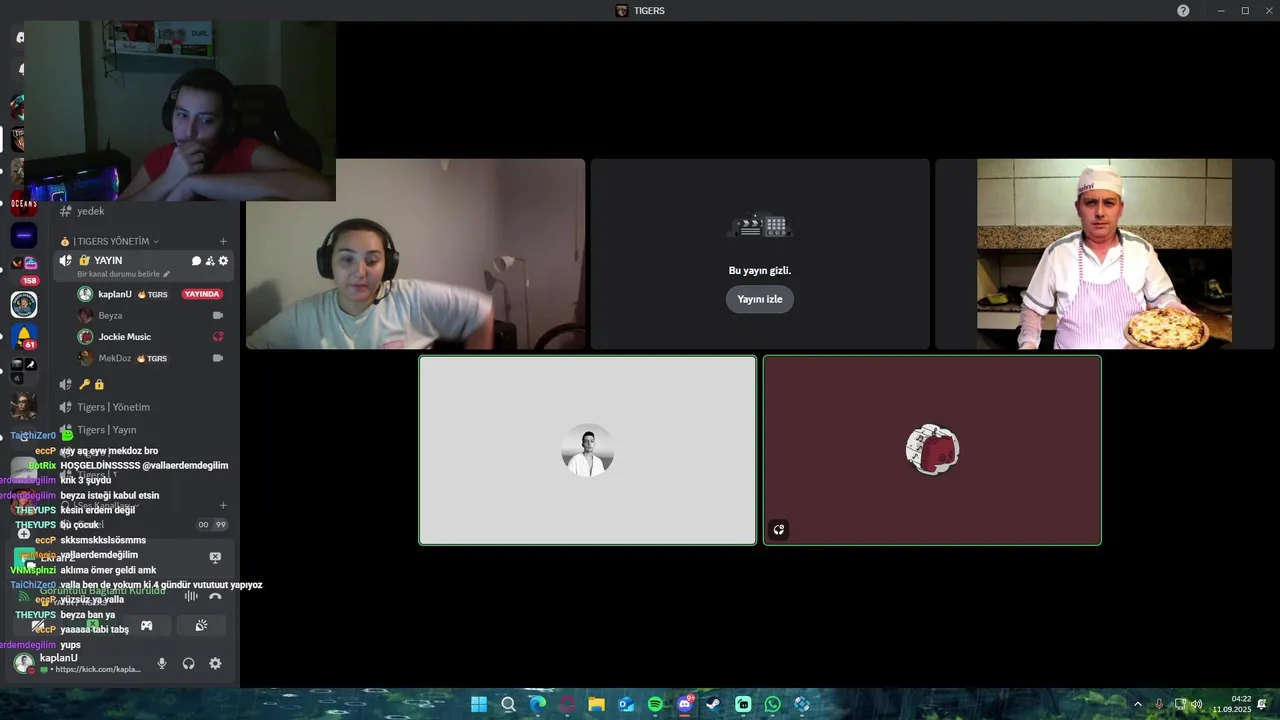
Task: Focus the Jockie Music participant tile
Action: click(x=932, y=450)
